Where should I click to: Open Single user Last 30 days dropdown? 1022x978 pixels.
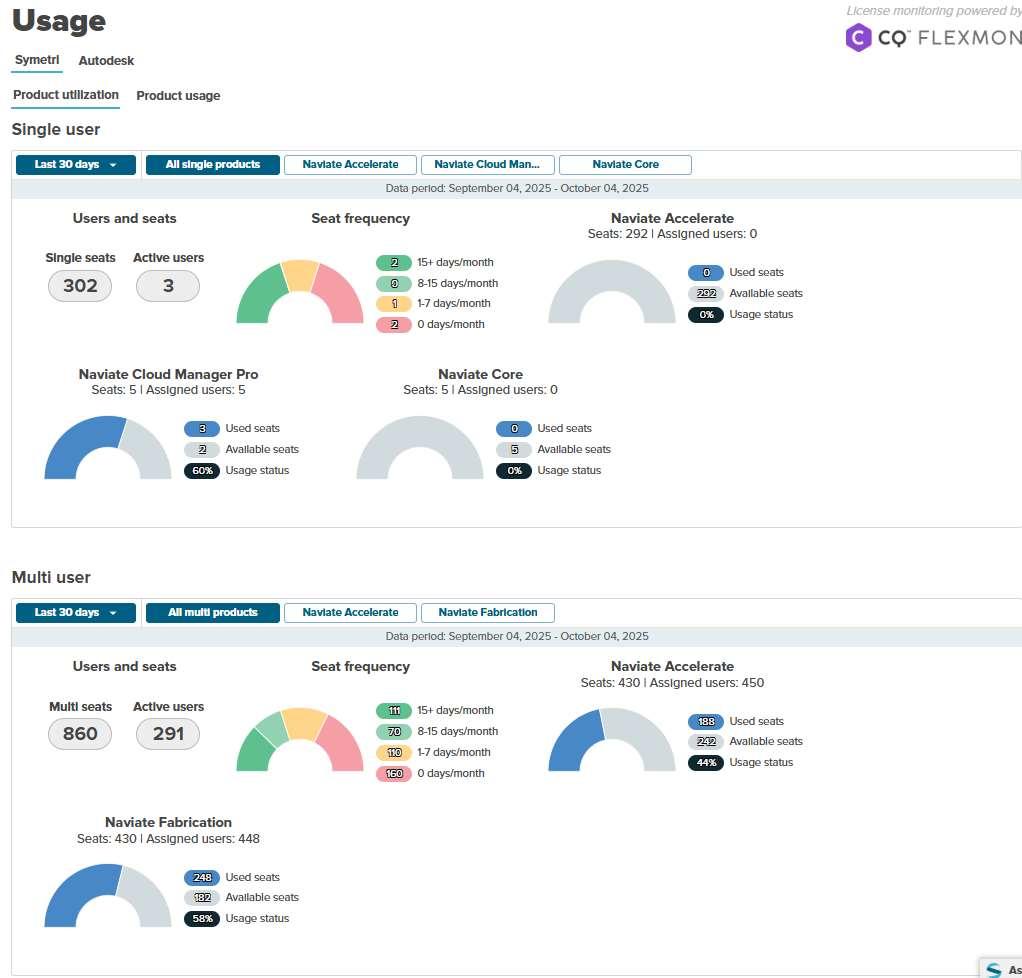pyautogui.click(x=76, y=164)
